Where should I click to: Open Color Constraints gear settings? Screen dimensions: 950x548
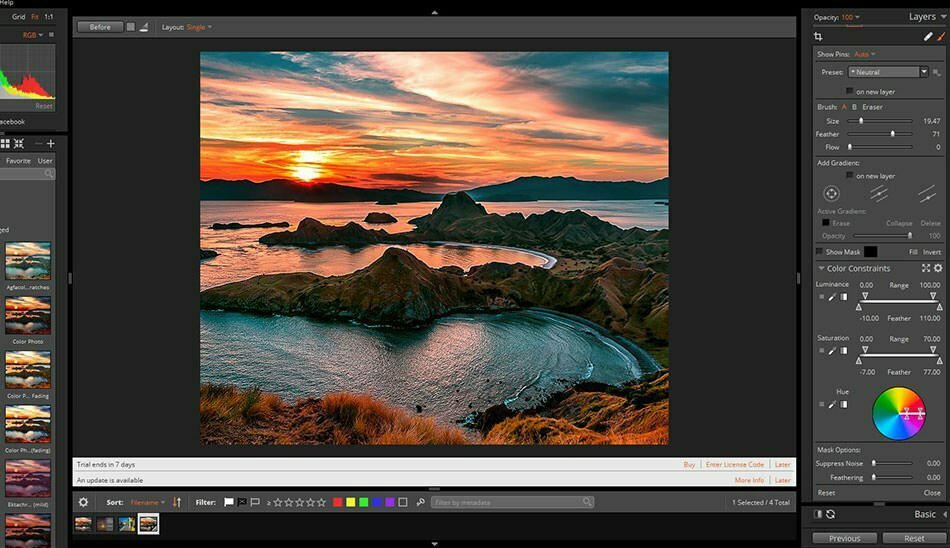point(938,268)
